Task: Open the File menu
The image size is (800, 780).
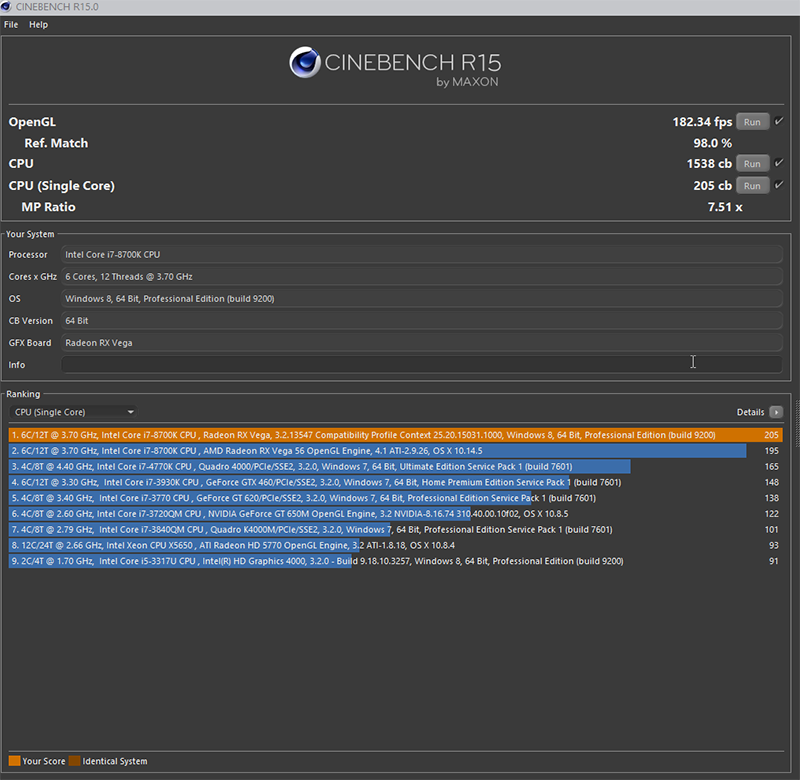Action: (11, 24)
